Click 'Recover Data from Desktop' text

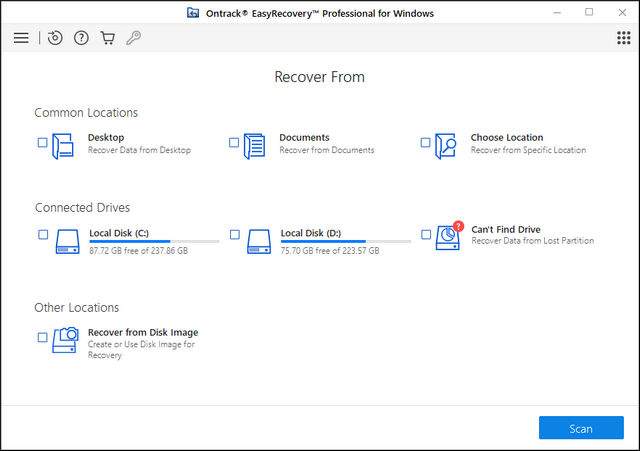pyautogui.click(x=139, y=150)
